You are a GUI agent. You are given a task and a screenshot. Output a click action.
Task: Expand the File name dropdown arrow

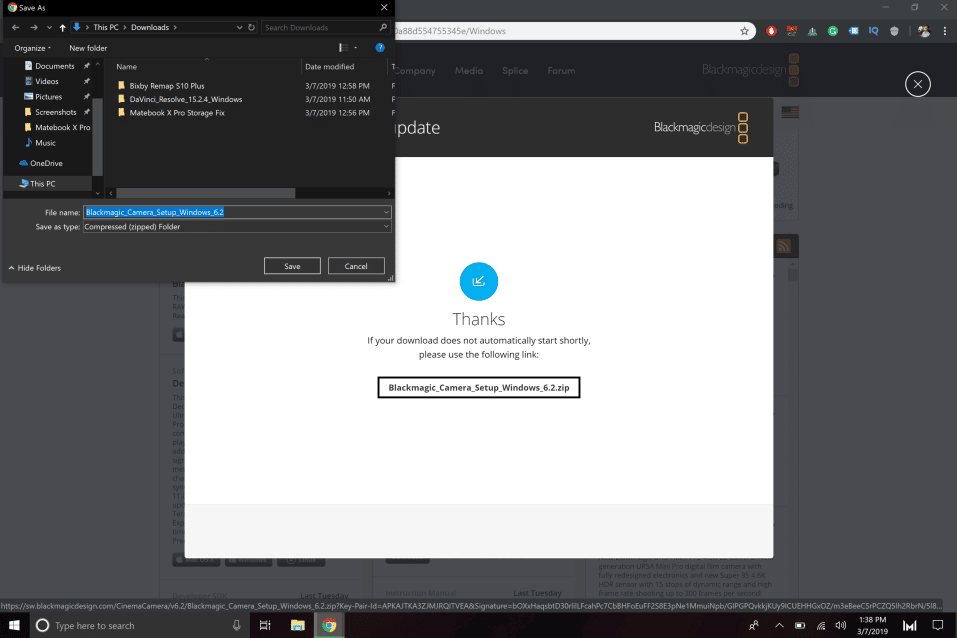coord(386,212)
